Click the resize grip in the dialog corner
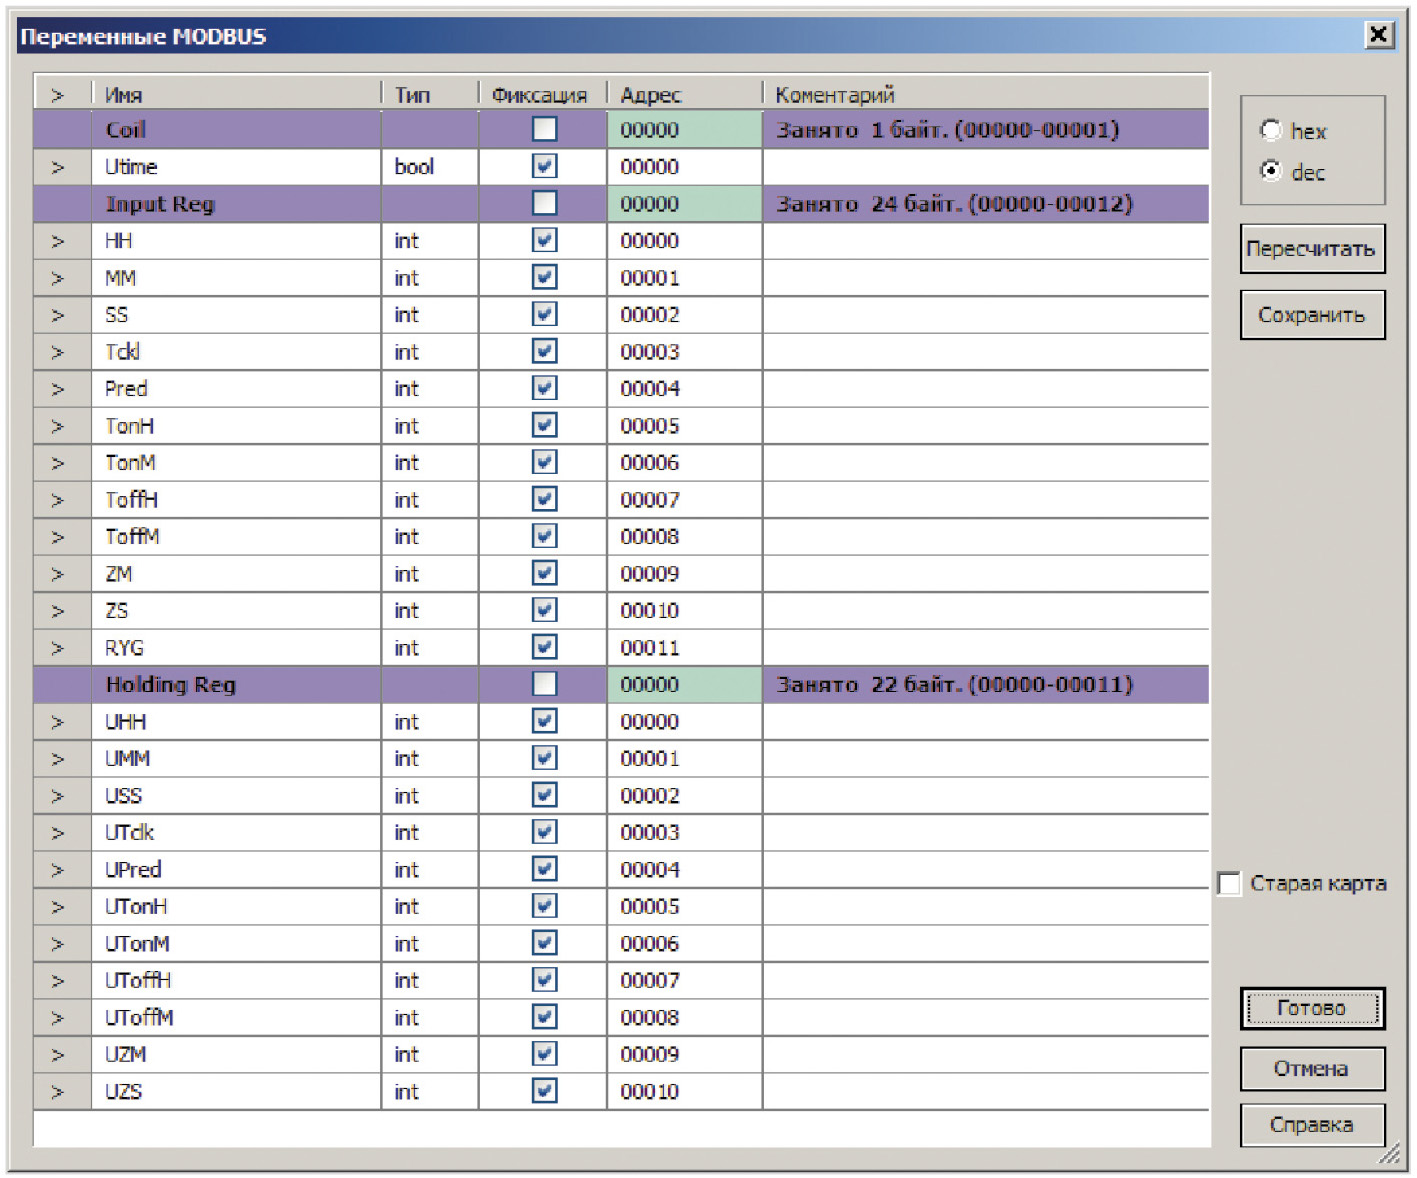Viewport: 1417px width, 1178px height. click(x=1390, y=1154)
